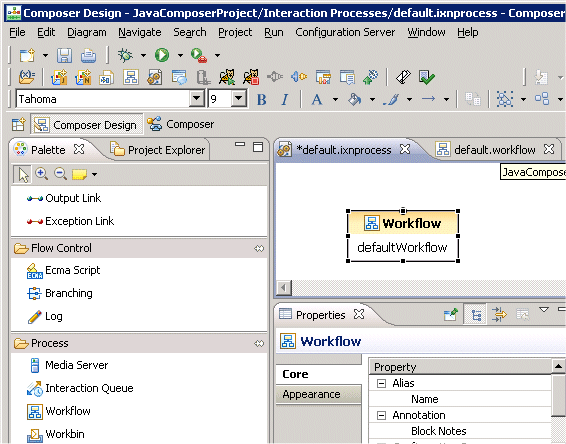Open the font size 9 dropdown
This screenshot has width=566, height=444.
tap(239, 98)
